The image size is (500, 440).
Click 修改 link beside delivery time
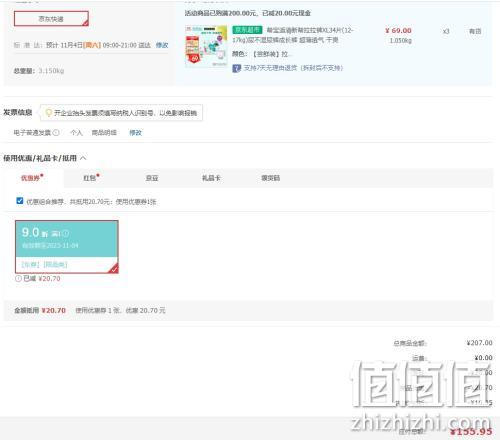[162, 45]
